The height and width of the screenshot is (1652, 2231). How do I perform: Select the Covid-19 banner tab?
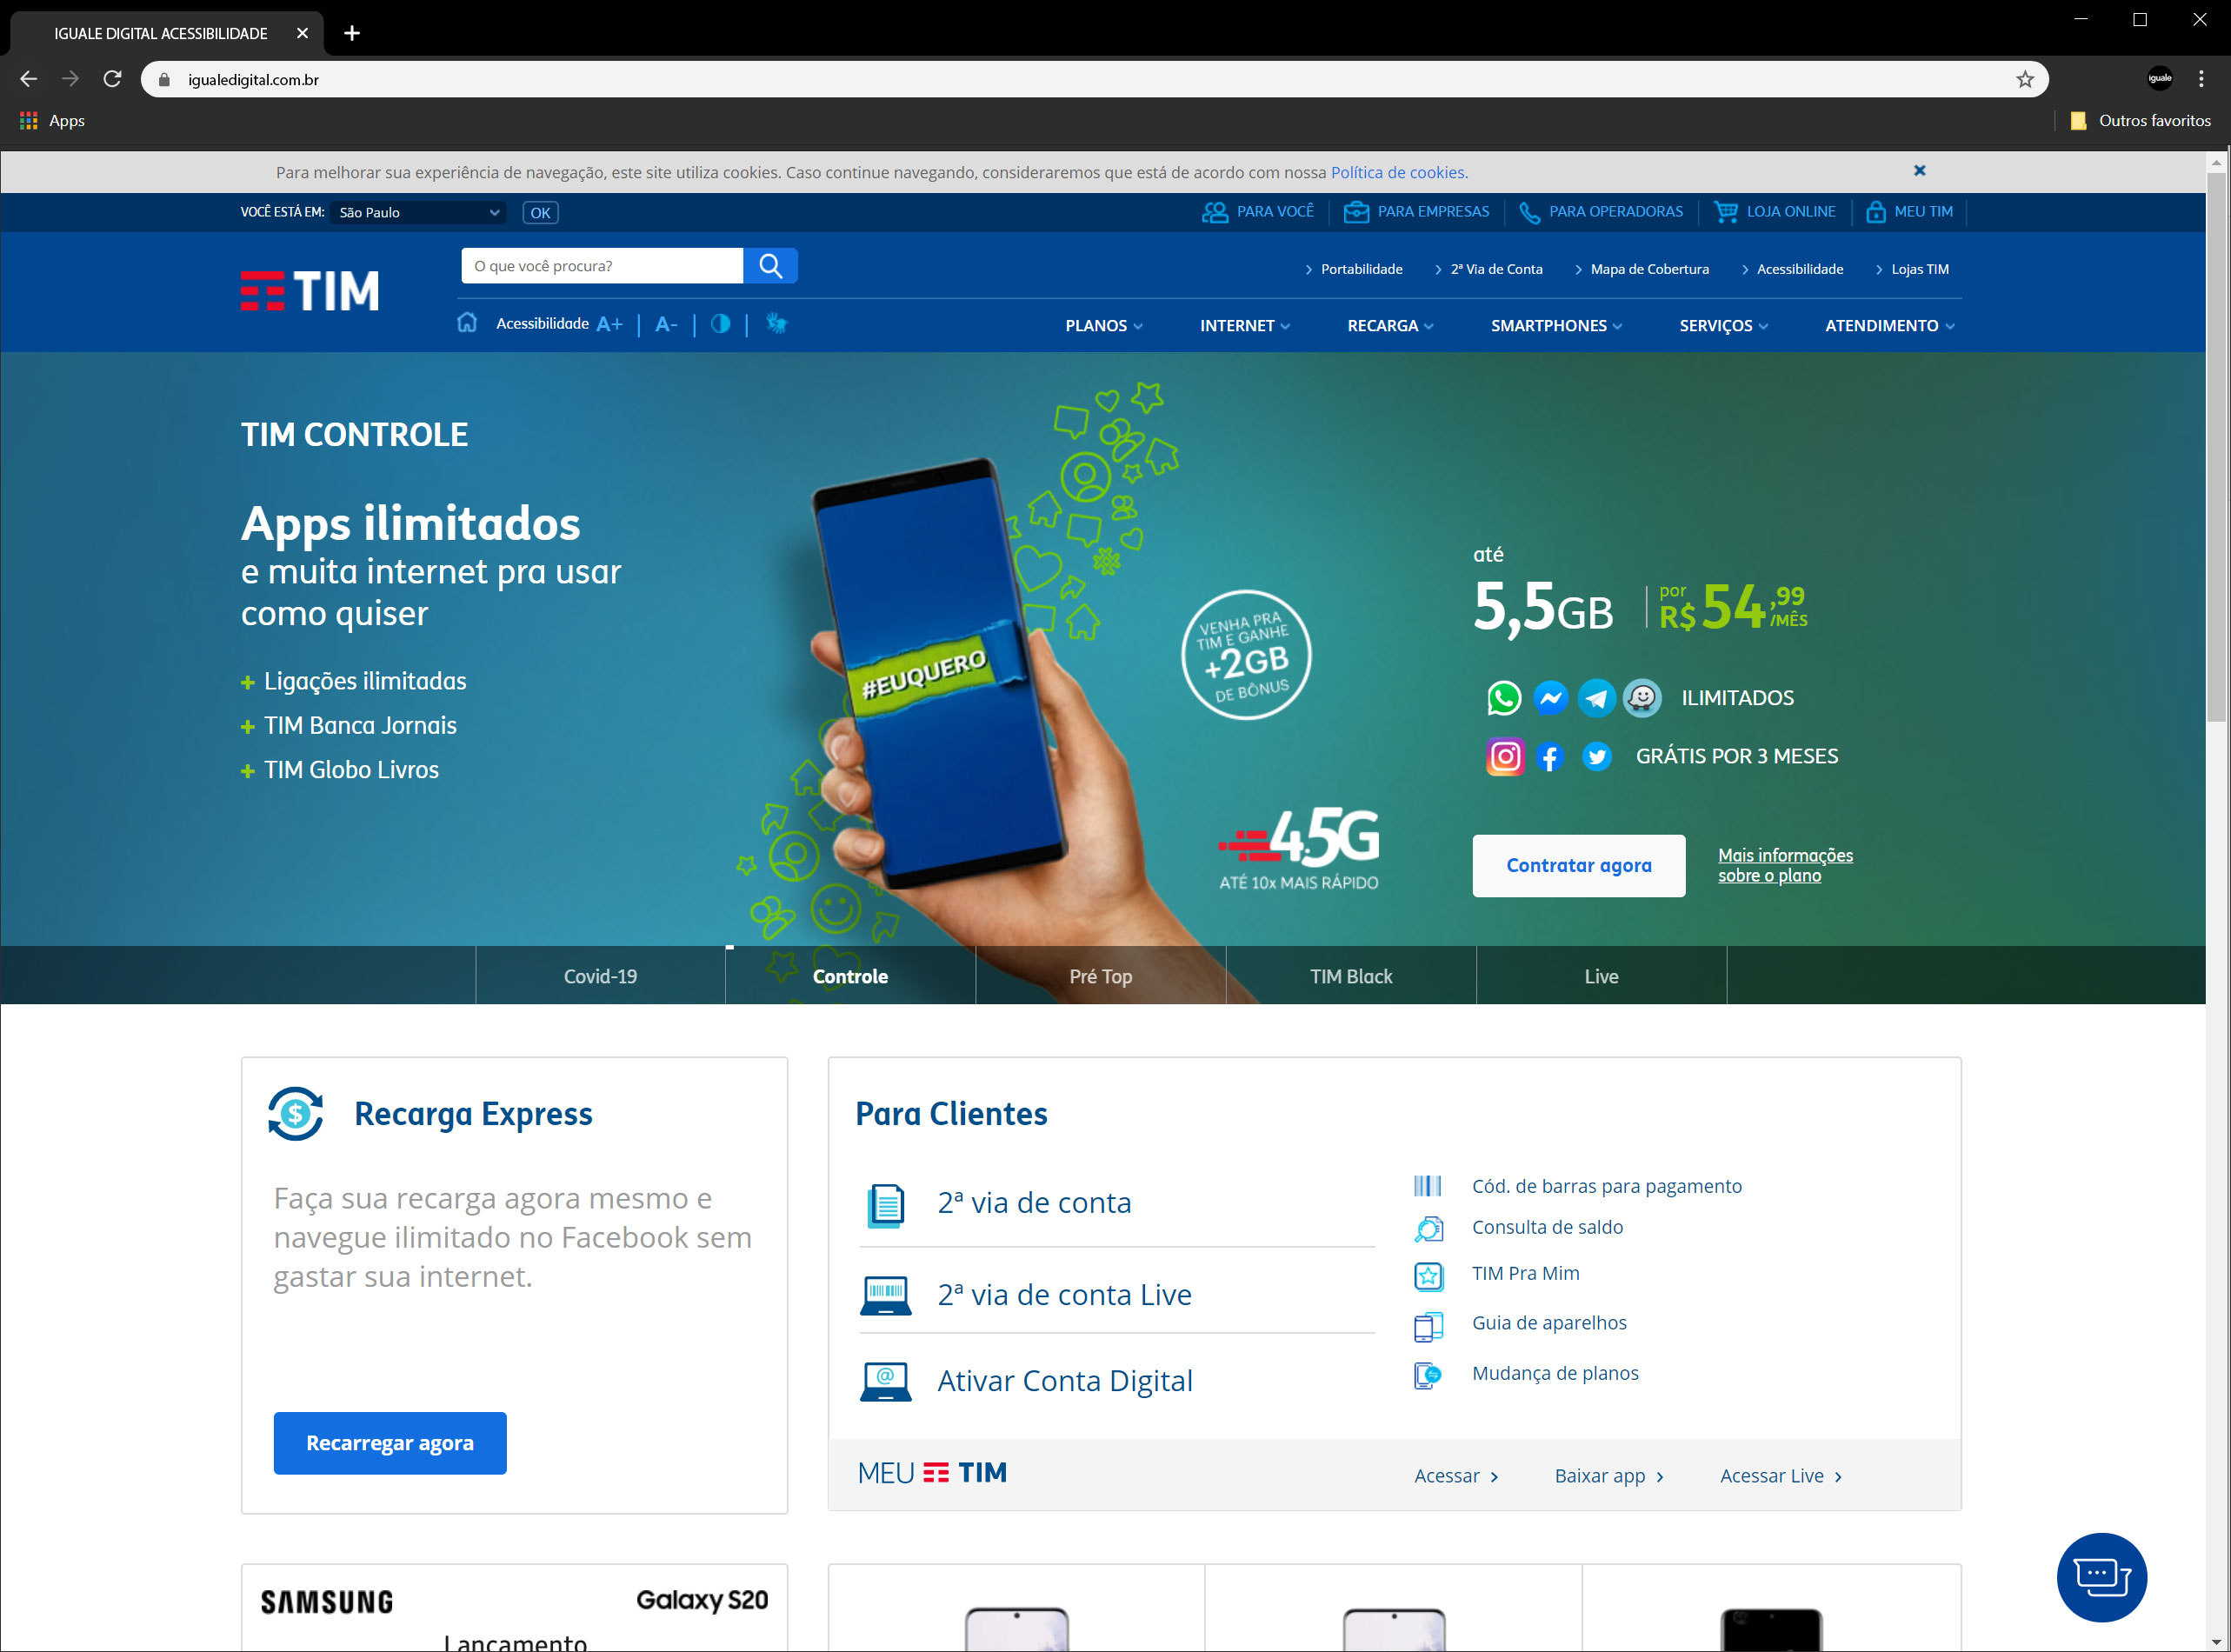point(600,976)
